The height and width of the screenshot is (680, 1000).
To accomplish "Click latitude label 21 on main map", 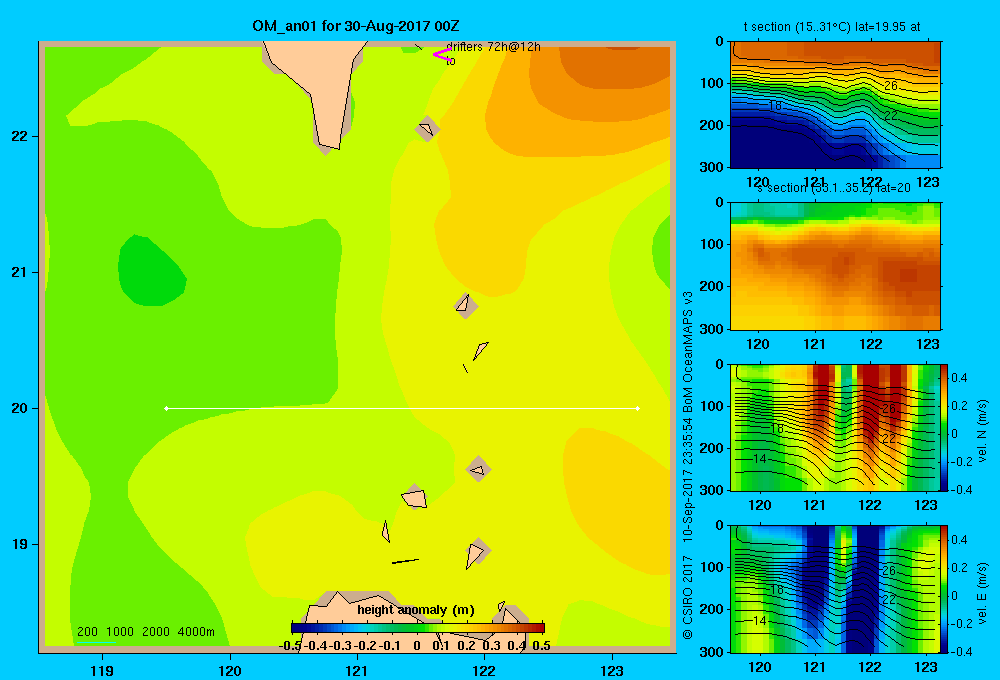I will pos(20,272).
